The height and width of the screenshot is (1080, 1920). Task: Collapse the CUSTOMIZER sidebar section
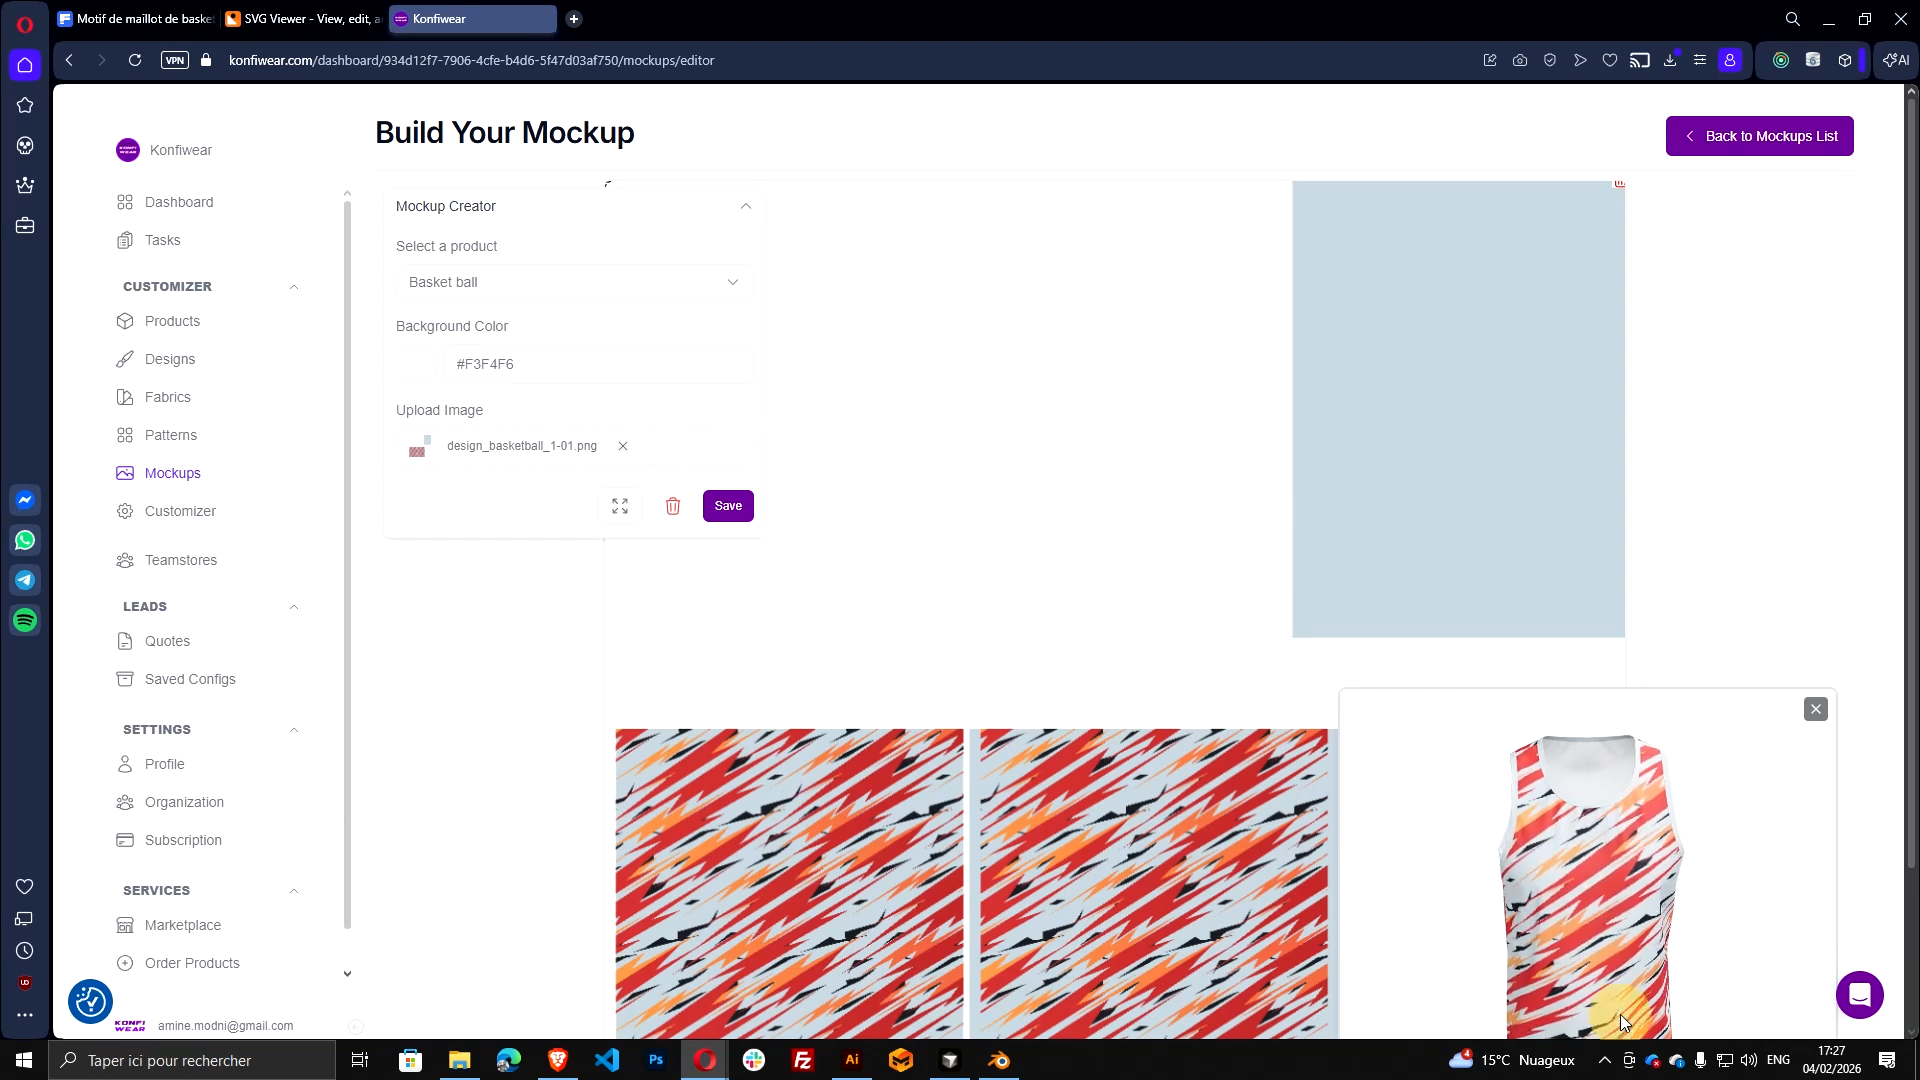(294, 287)
